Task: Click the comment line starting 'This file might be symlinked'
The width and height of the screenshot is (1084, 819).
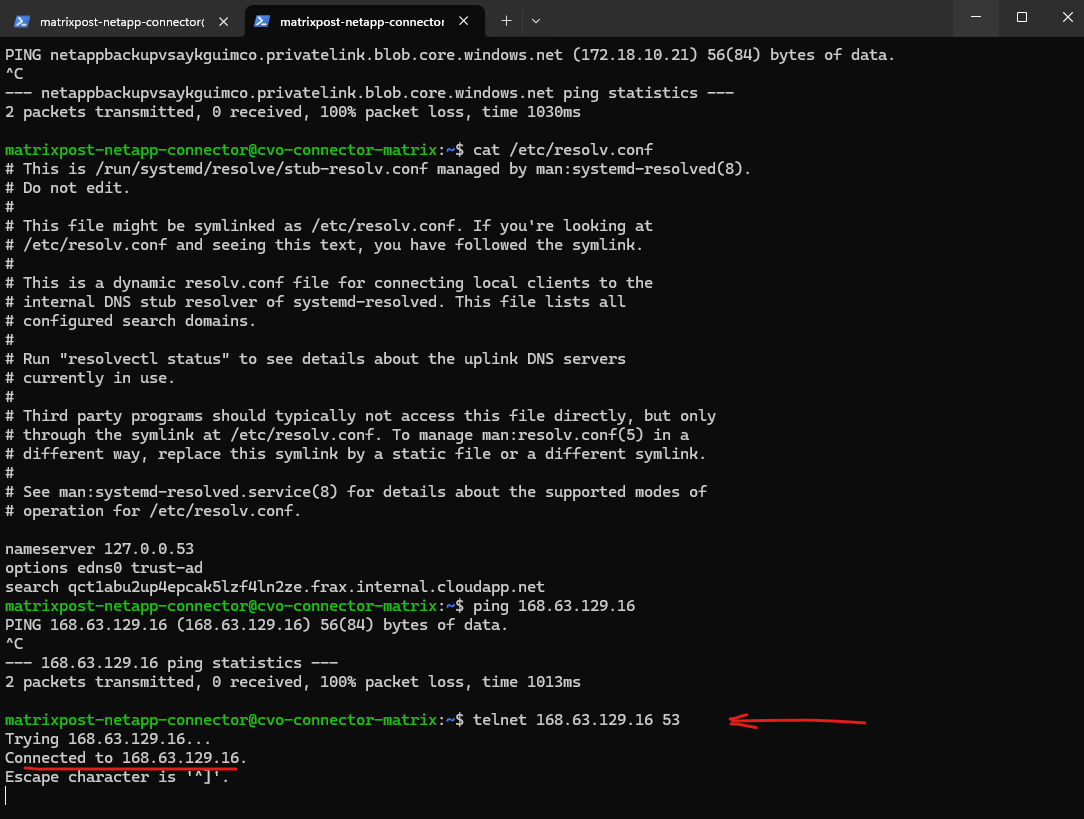Action: point(329,226)
